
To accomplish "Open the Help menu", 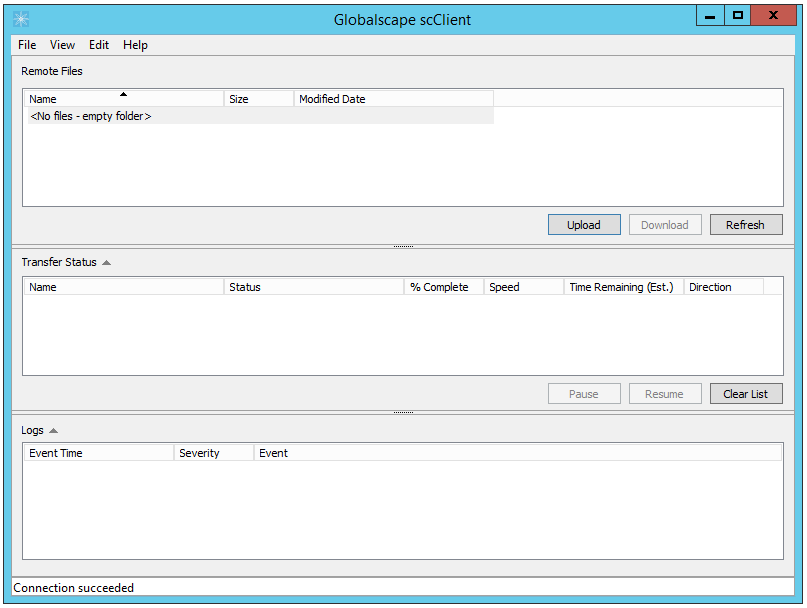I will coord(135,45).
